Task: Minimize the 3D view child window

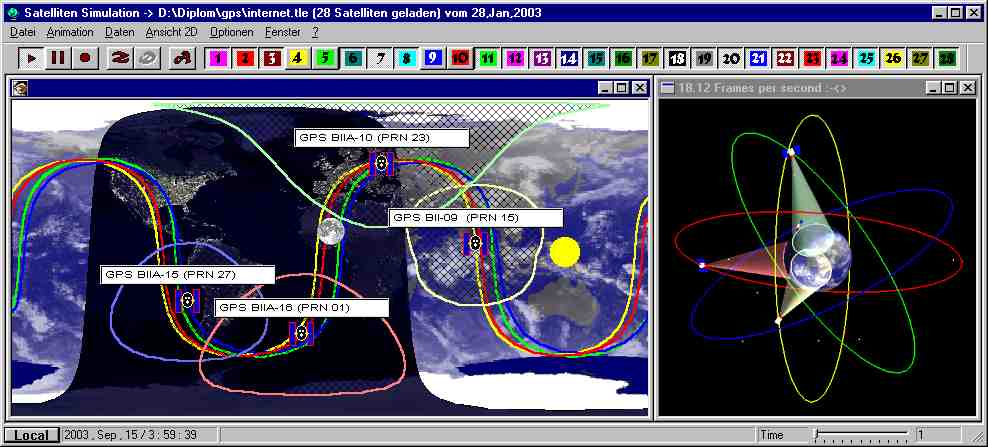Action: tap(934, 88)
